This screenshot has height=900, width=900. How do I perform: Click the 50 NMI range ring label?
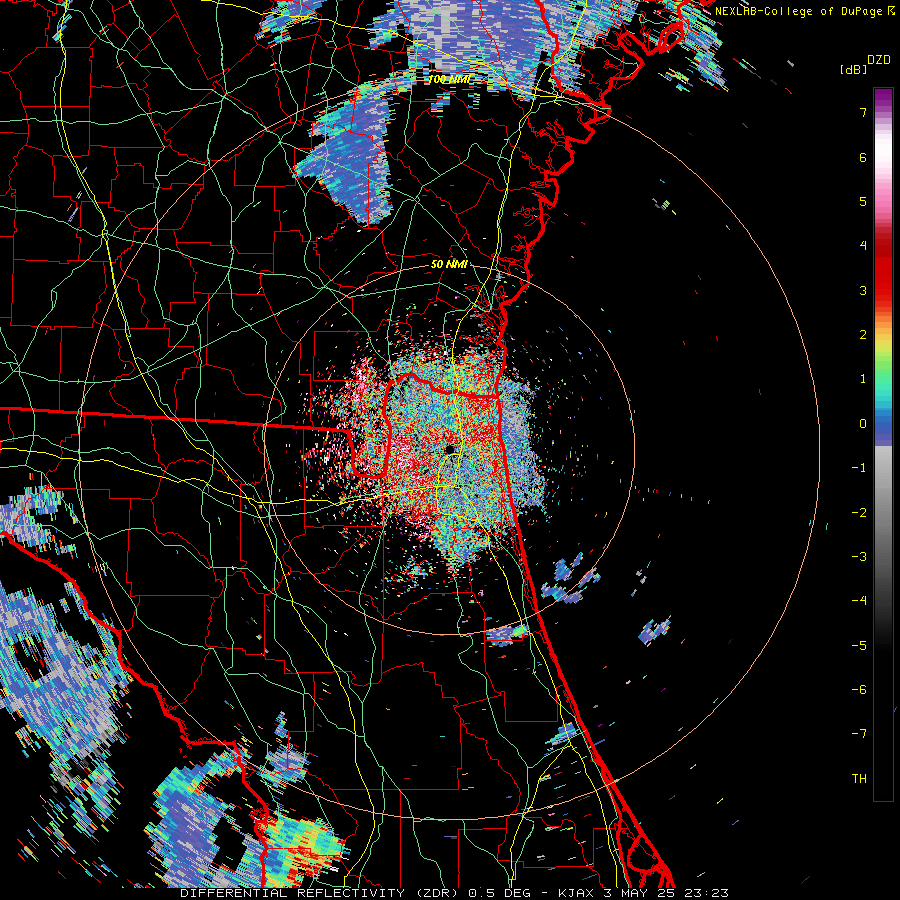point(449,265)
